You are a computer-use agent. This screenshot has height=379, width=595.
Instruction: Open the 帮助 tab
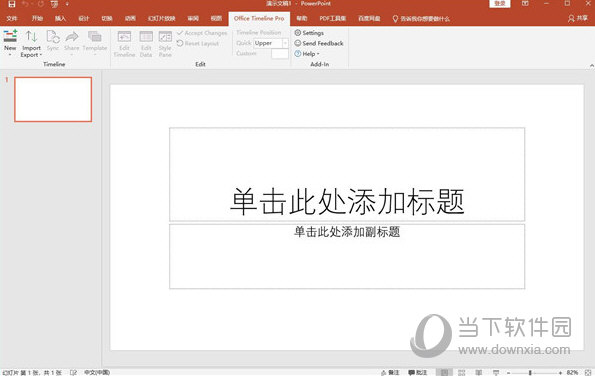tap(302, 18)
